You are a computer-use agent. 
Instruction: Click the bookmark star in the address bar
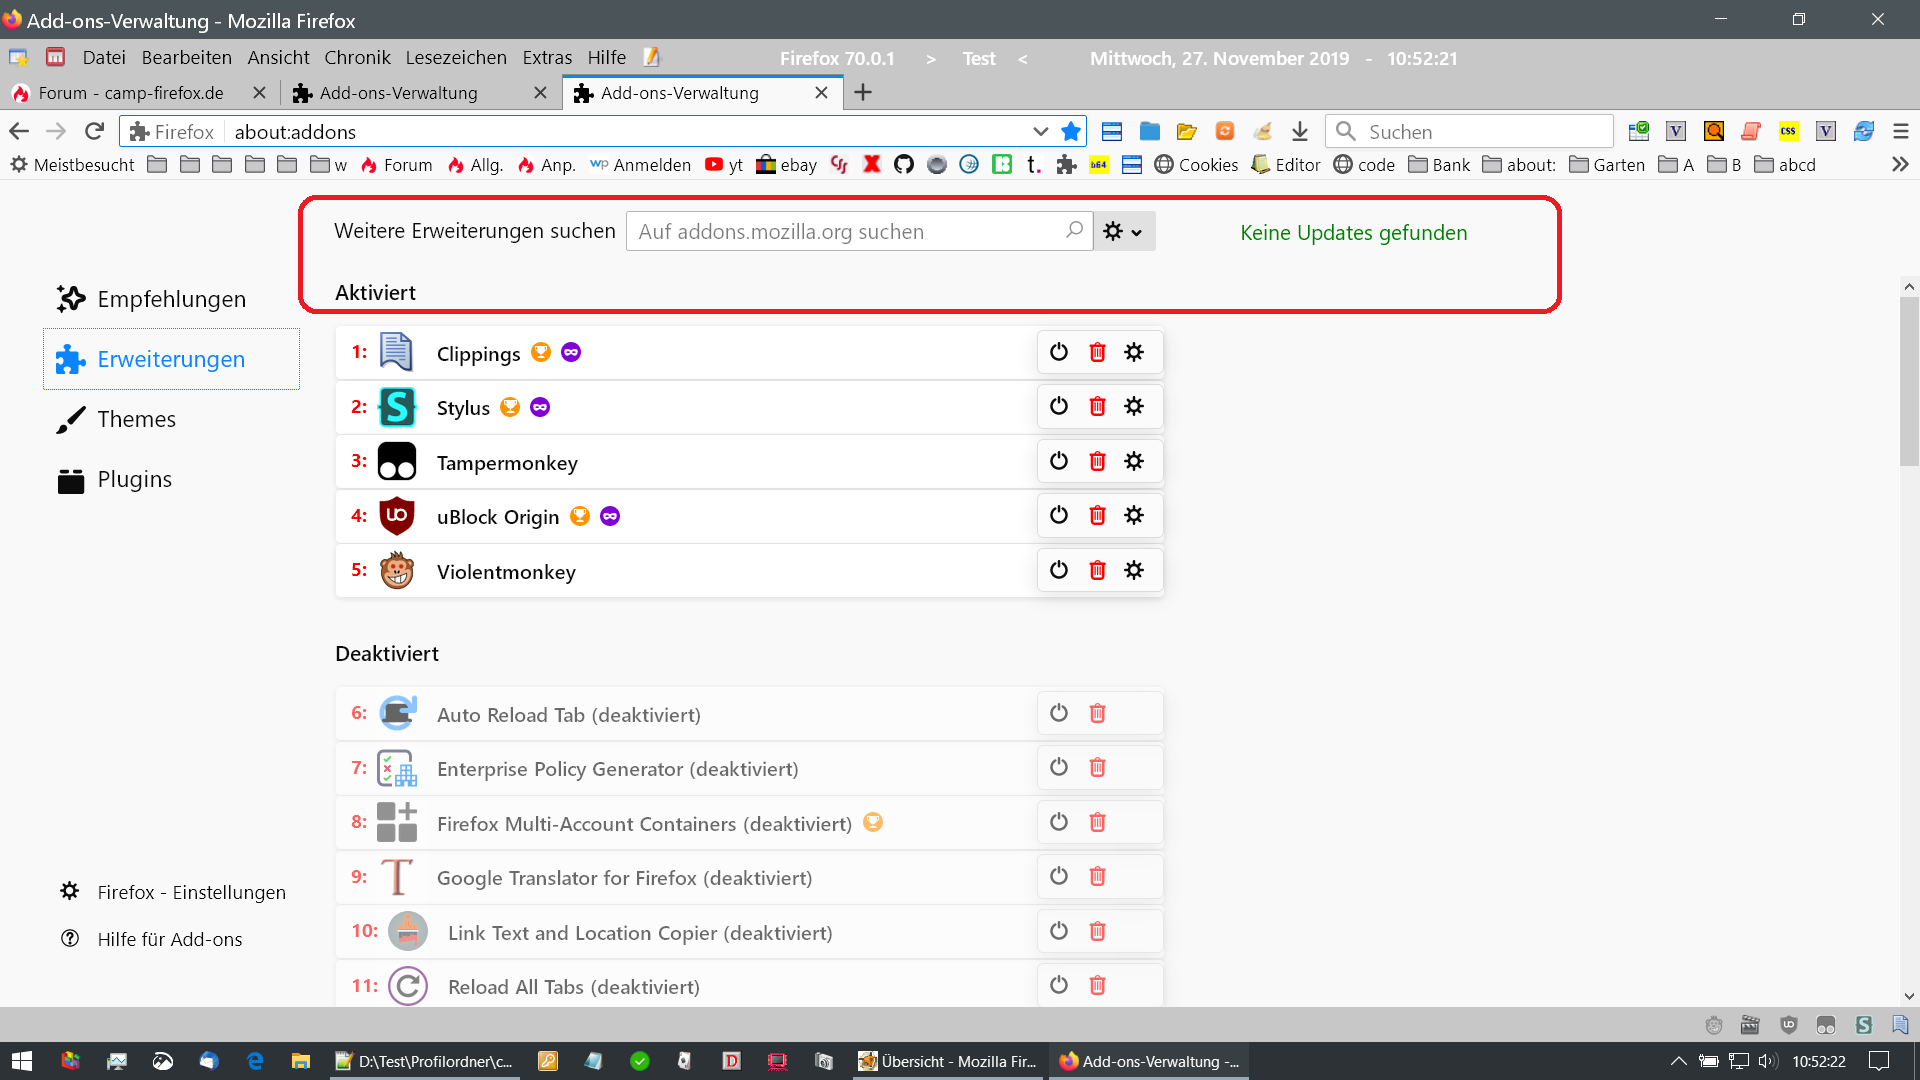tap(1071, 131)
